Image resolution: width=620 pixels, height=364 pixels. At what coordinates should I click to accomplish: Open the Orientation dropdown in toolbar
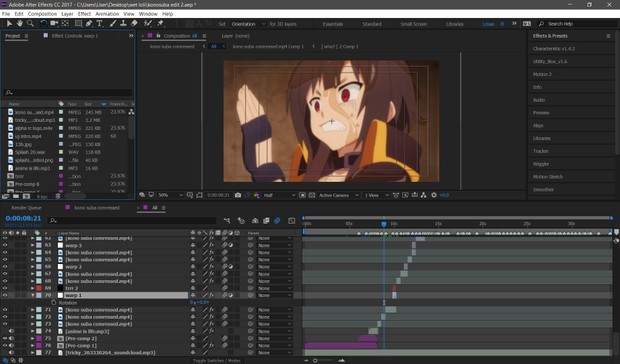click(248, 24)
